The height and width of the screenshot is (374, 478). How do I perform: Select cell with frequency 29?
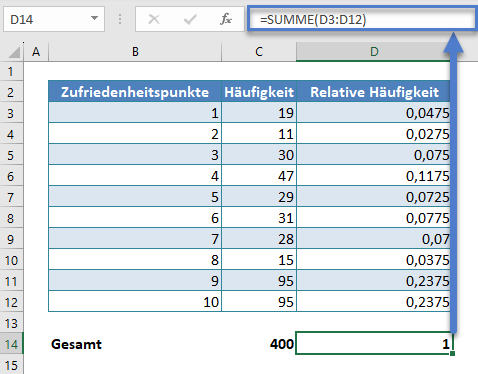259,197
